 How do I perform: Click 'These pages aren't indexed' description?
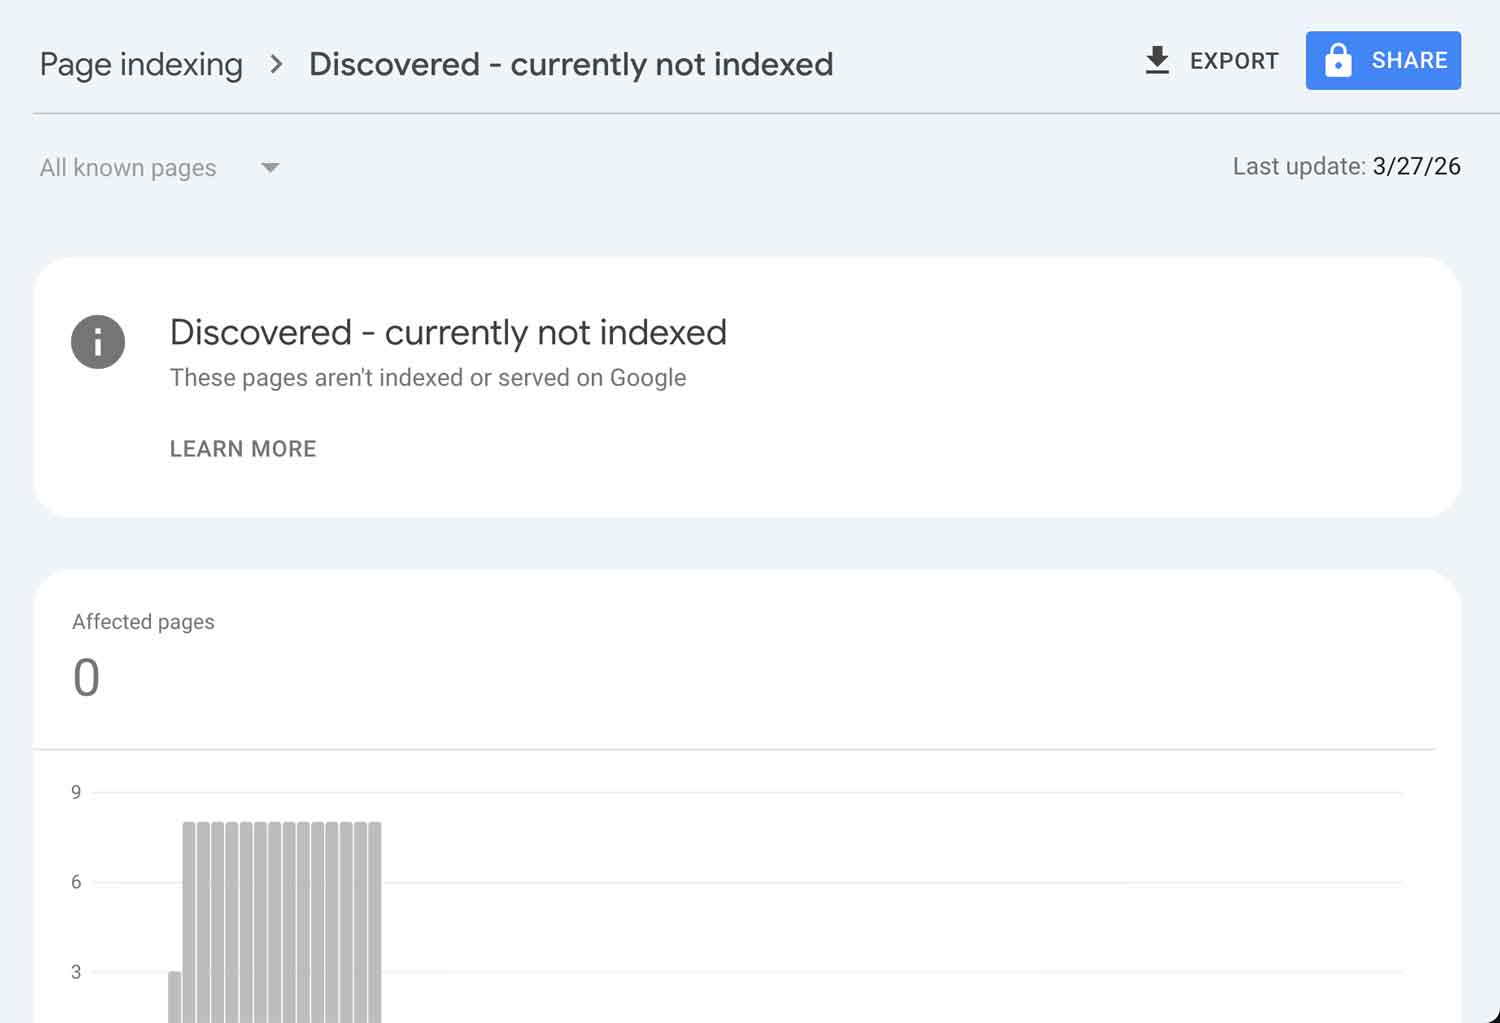[428, 378]
